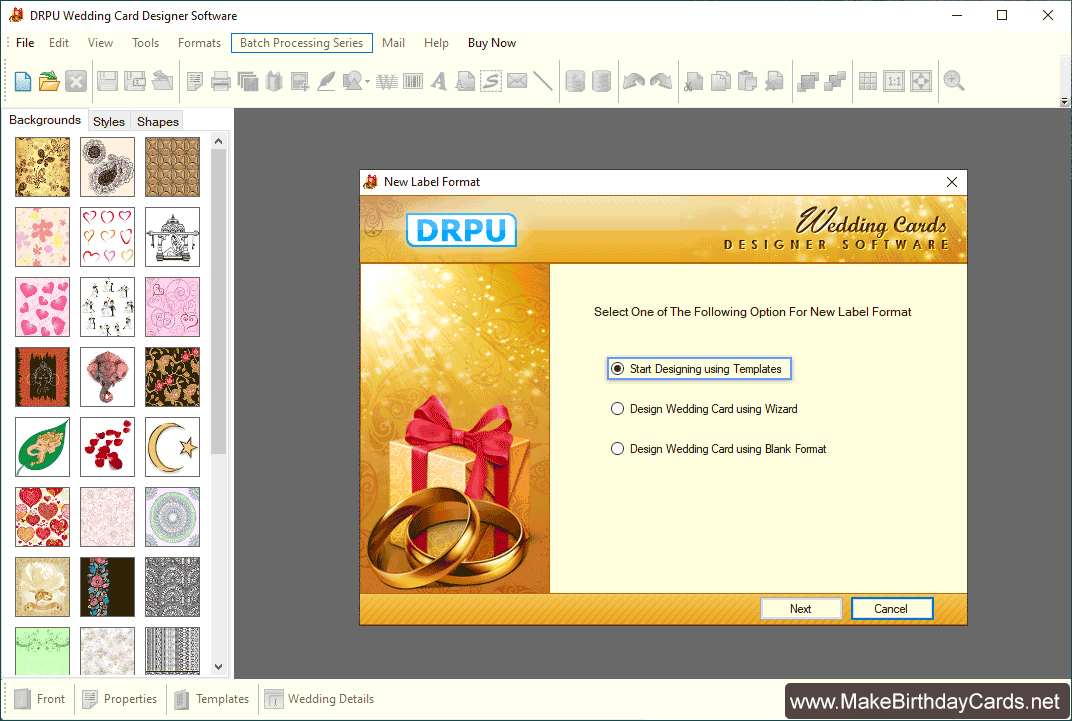The image size is (1072, 721).
Task: Click the Save floppy disk icon
Action: (x=107, y=81)
